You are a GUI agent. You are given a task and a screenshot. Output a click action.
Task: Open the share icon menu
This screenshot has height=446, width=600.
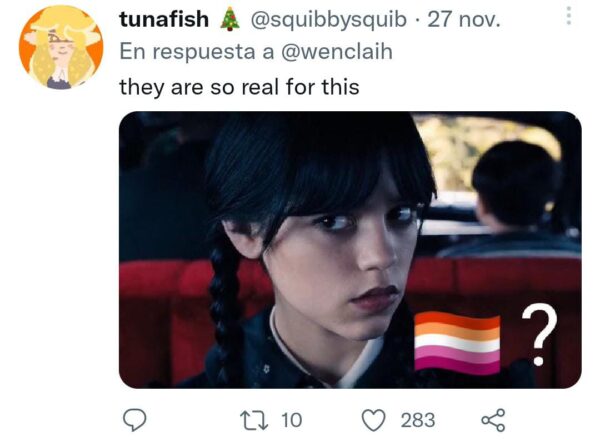coord(493,420)
